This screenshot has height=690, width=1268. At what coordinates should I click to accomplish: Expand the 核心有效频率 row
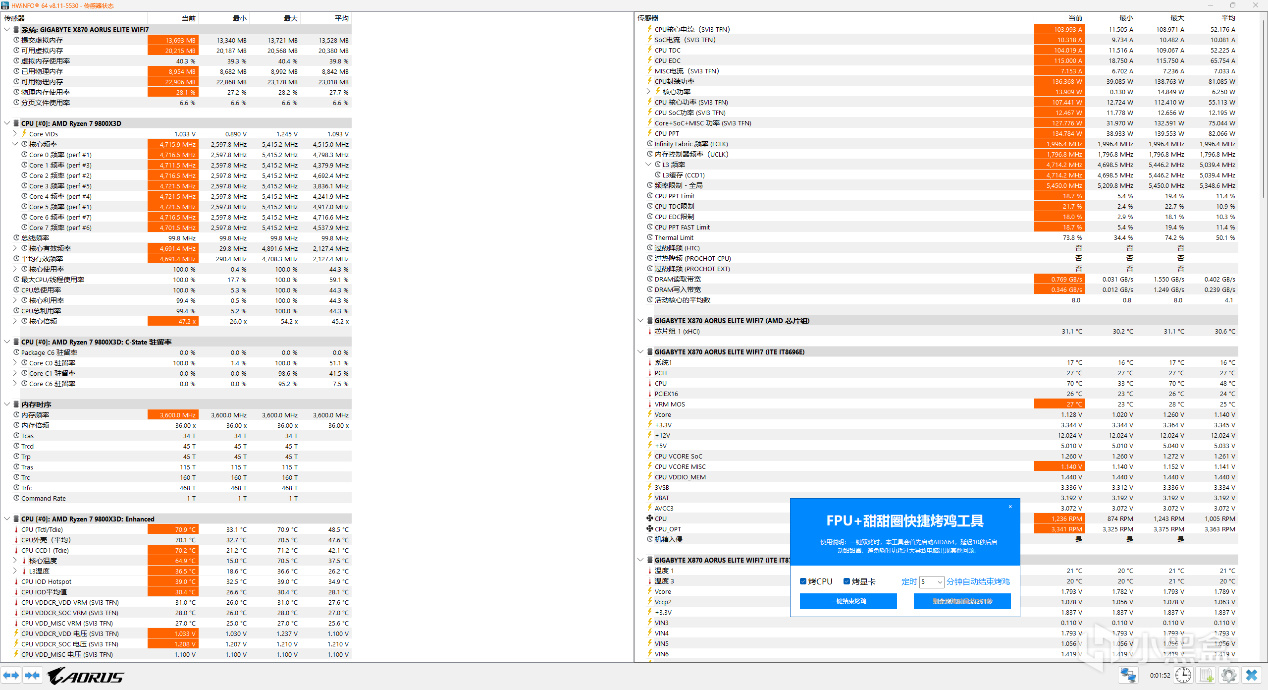15,248
